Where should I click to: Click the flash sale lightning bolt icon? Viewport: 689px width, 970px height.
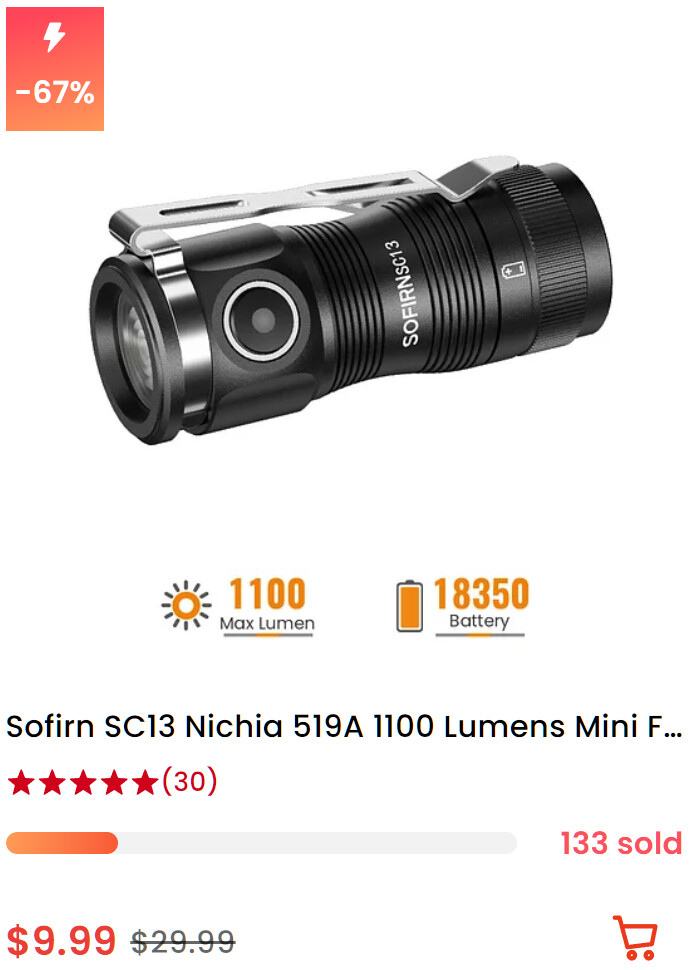tap(54, 37)
